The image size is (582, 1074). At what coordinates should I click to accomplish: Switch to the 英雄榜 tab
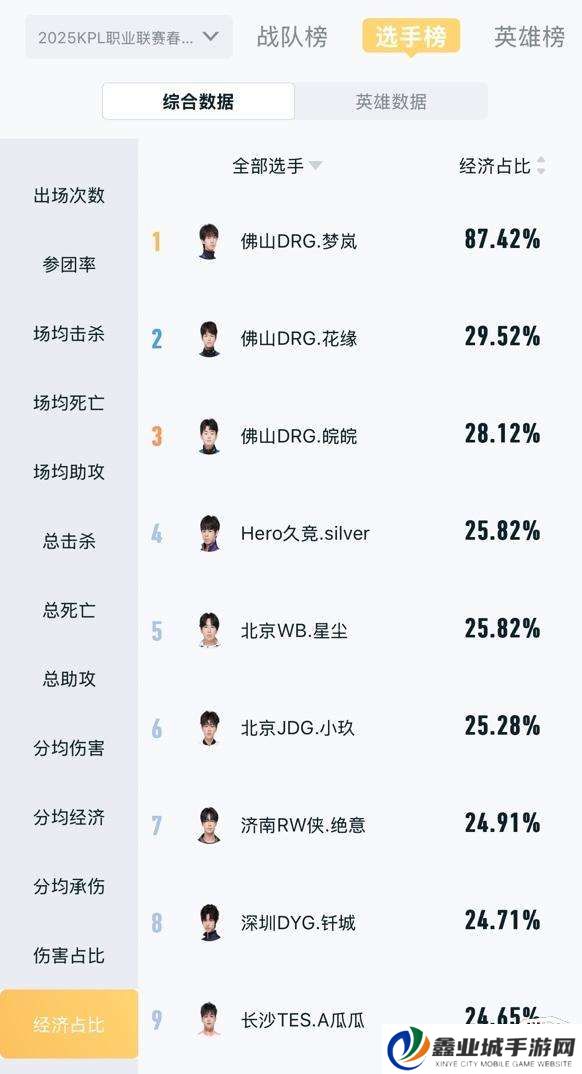pyautogui.click(x=530, y=37)
